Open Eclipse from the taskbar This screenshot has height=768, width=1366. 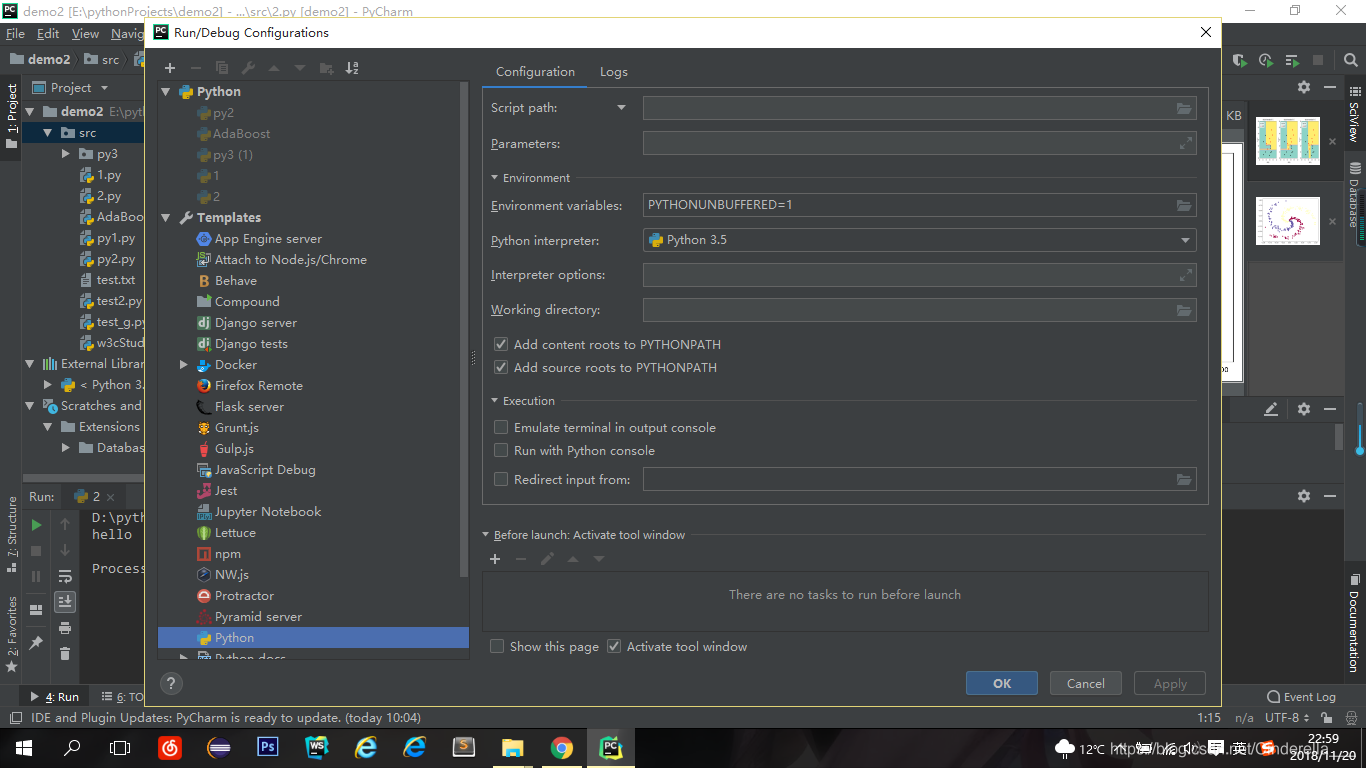pos(218,747)
